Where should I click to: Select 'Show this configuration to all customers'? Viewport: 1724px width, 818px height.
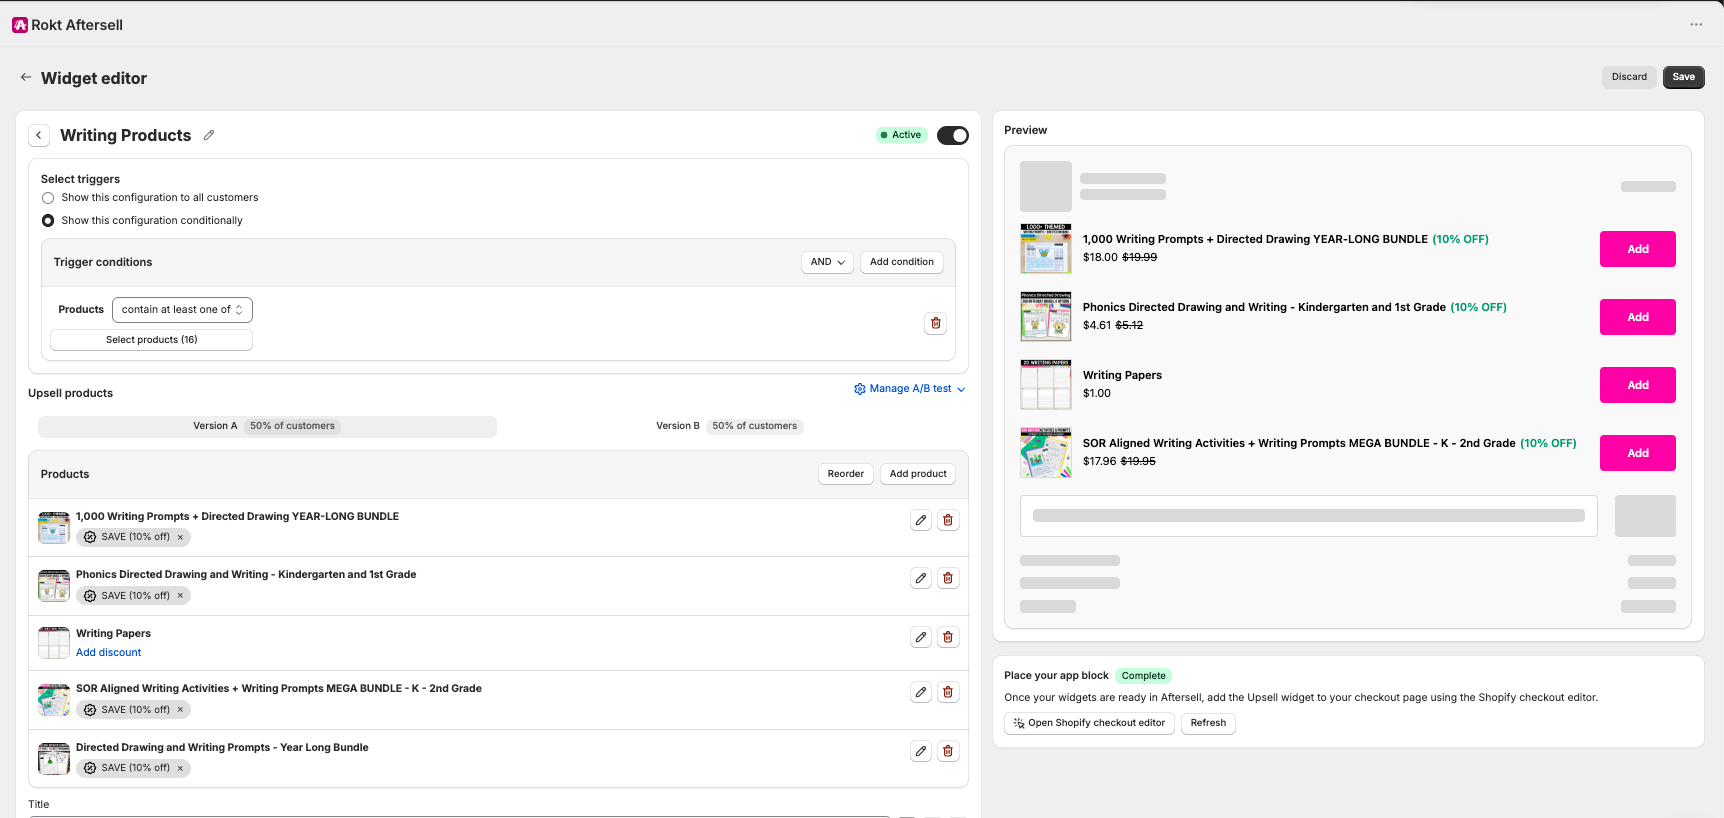click(x=48, y=198)
